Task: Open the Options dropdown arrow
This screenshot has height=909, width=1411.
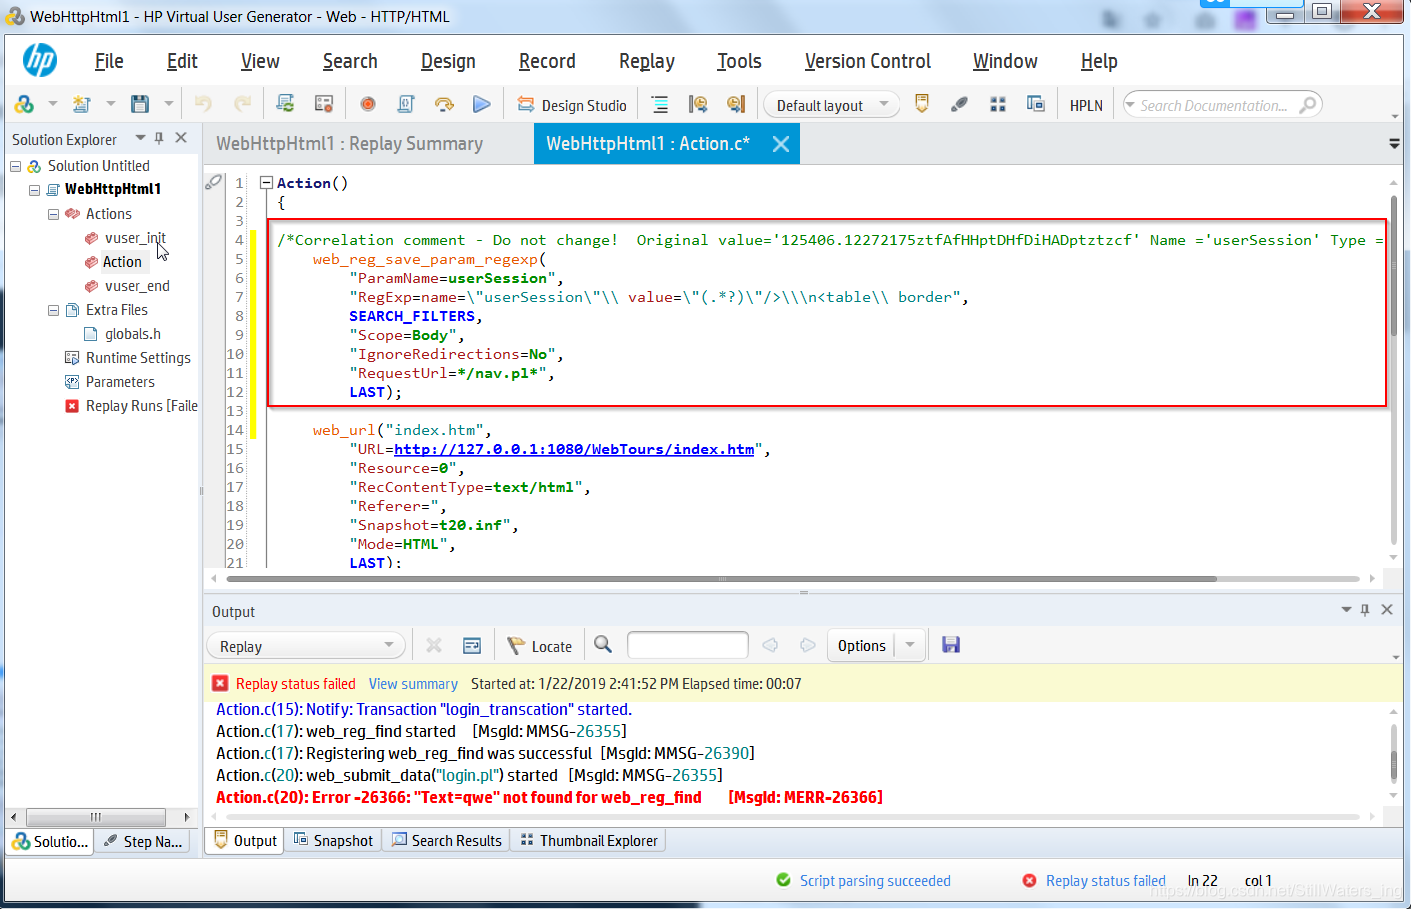Action: coord(910,646)
